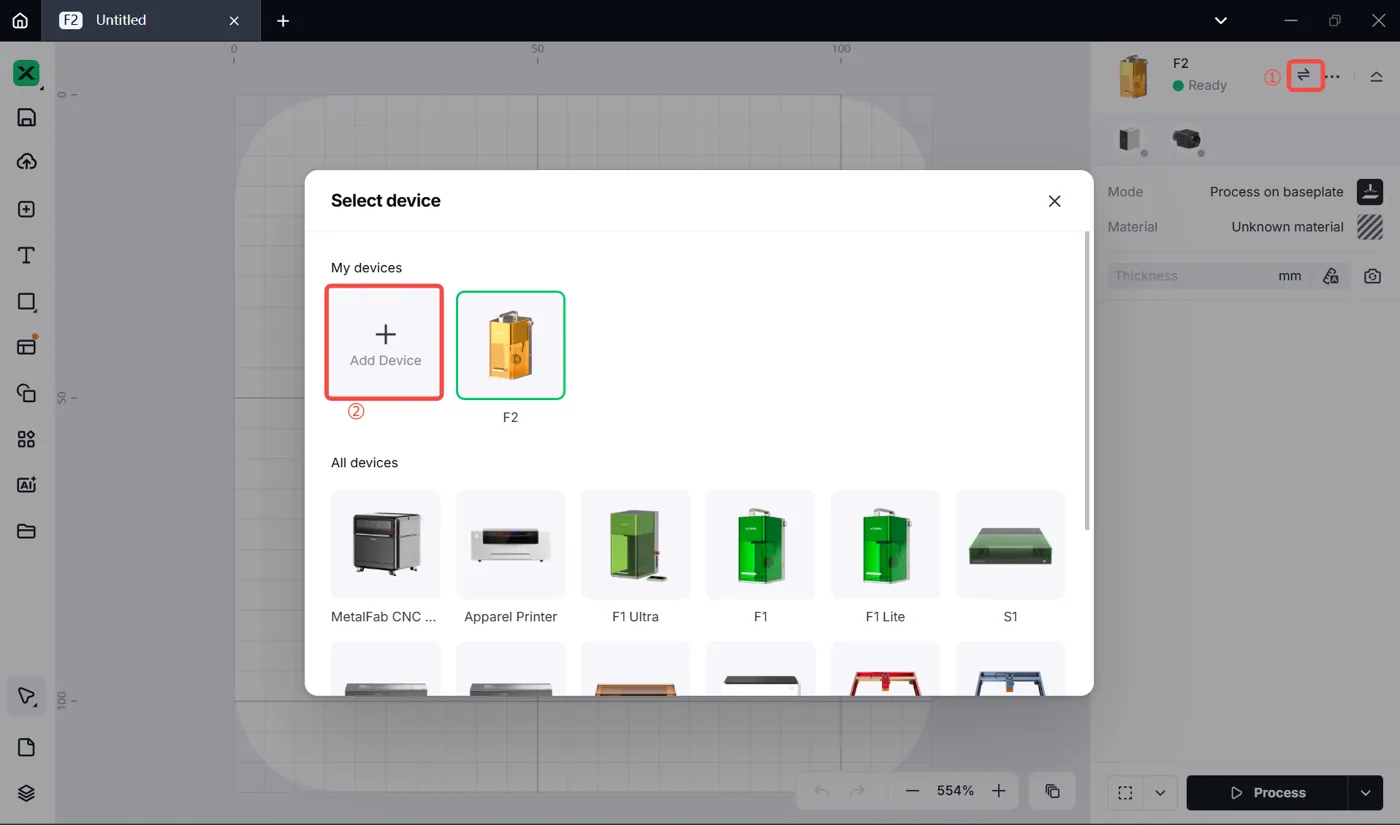
Task: Open the framing dropdown arrow
Action: pos(1160,793)
